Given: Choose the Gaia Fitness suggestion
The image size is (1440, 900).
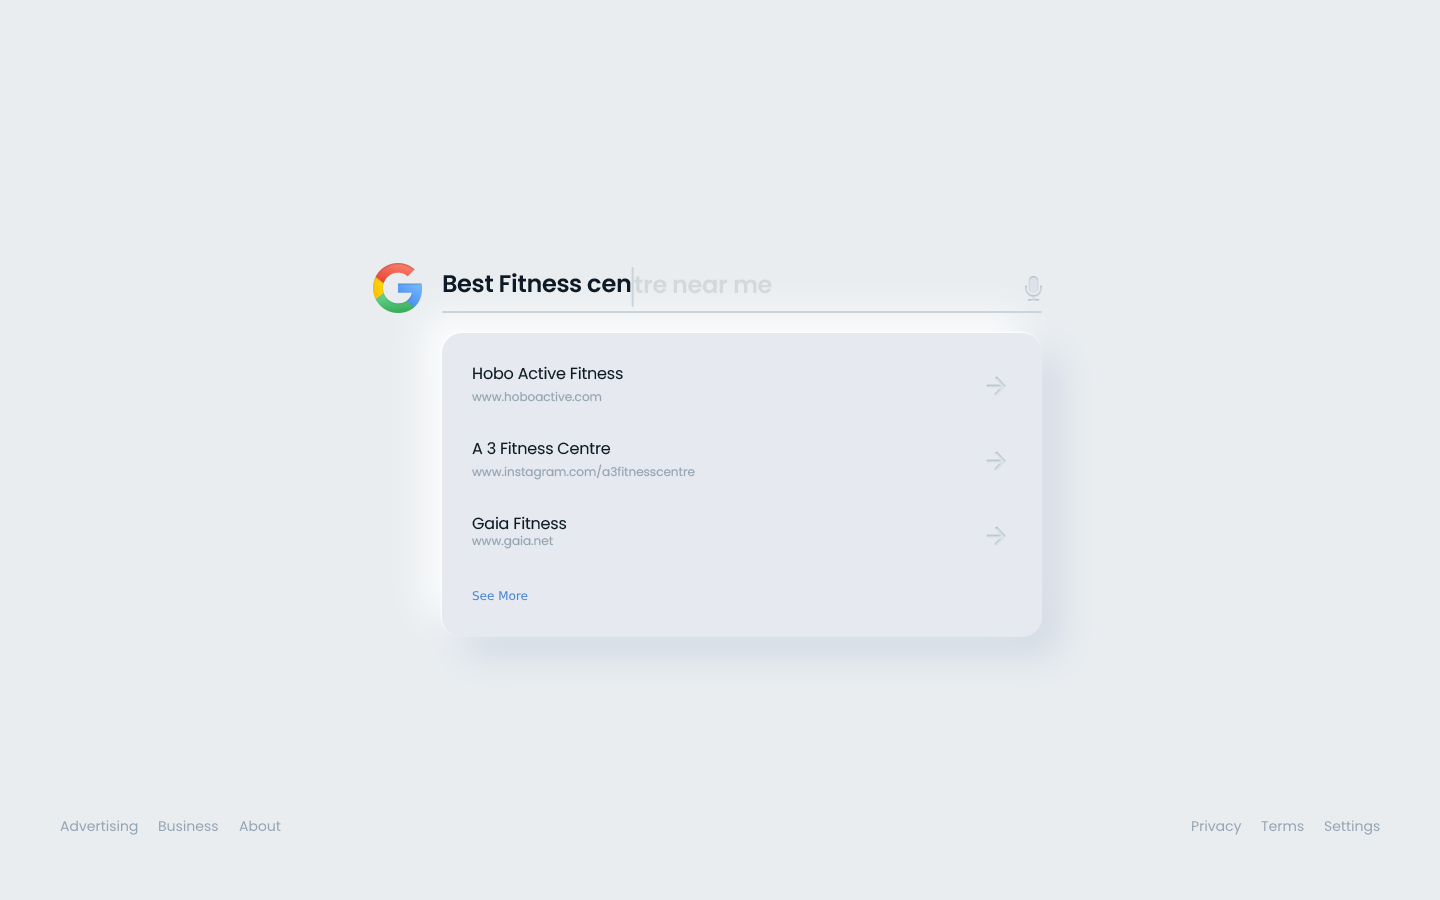Looking at the screenshot, I should point(519,523).
